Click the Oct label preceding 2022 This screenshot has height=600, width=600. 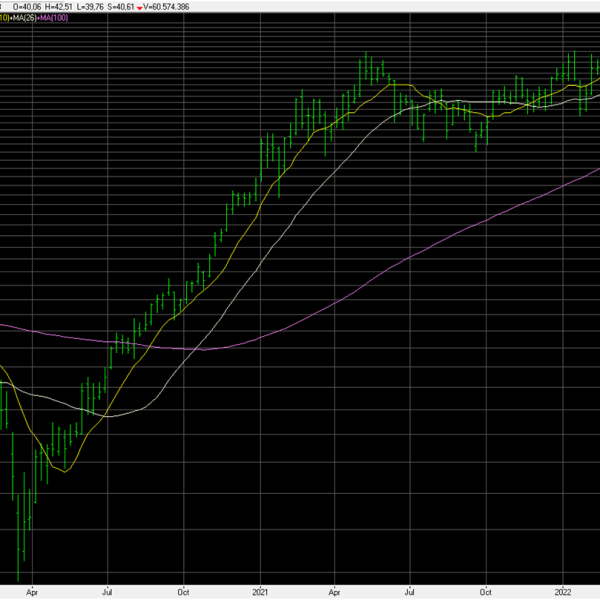pyautogui.click(x=486, y=591)
